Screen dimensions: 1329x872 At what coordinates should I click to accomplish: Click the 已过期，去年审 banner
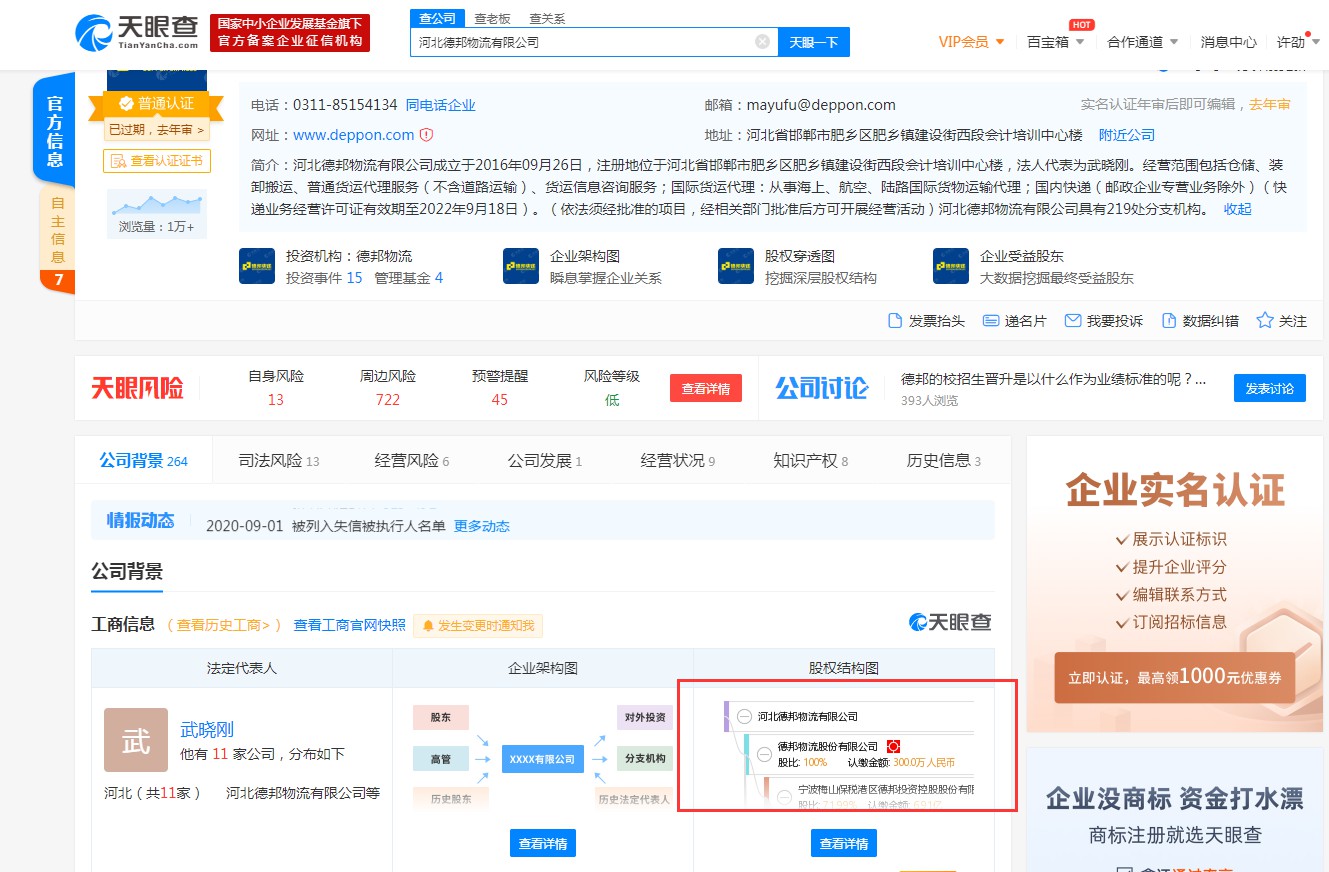(157, 130)
